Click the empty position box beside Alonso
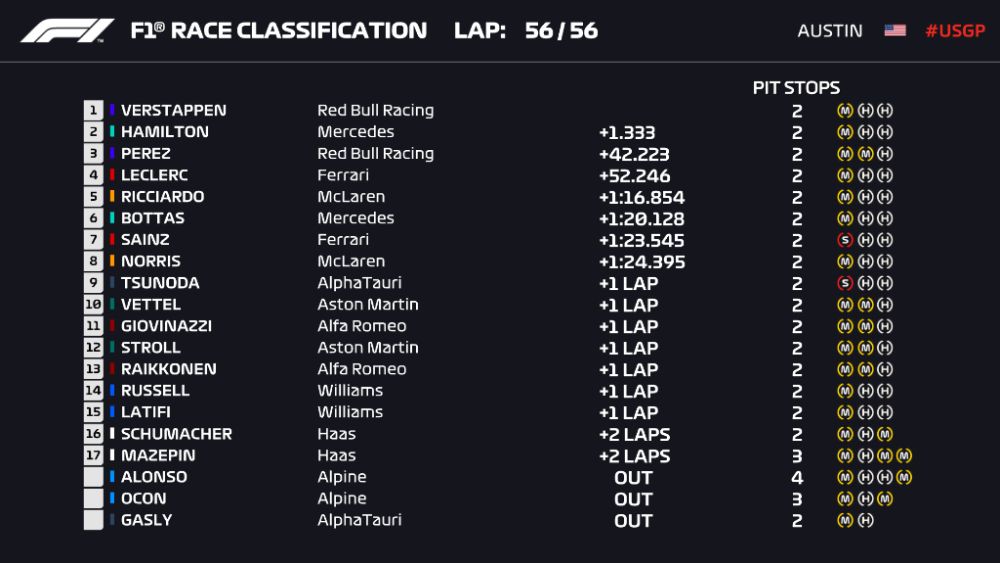This screenshot has height=563, width=1000. click(94, 477)
